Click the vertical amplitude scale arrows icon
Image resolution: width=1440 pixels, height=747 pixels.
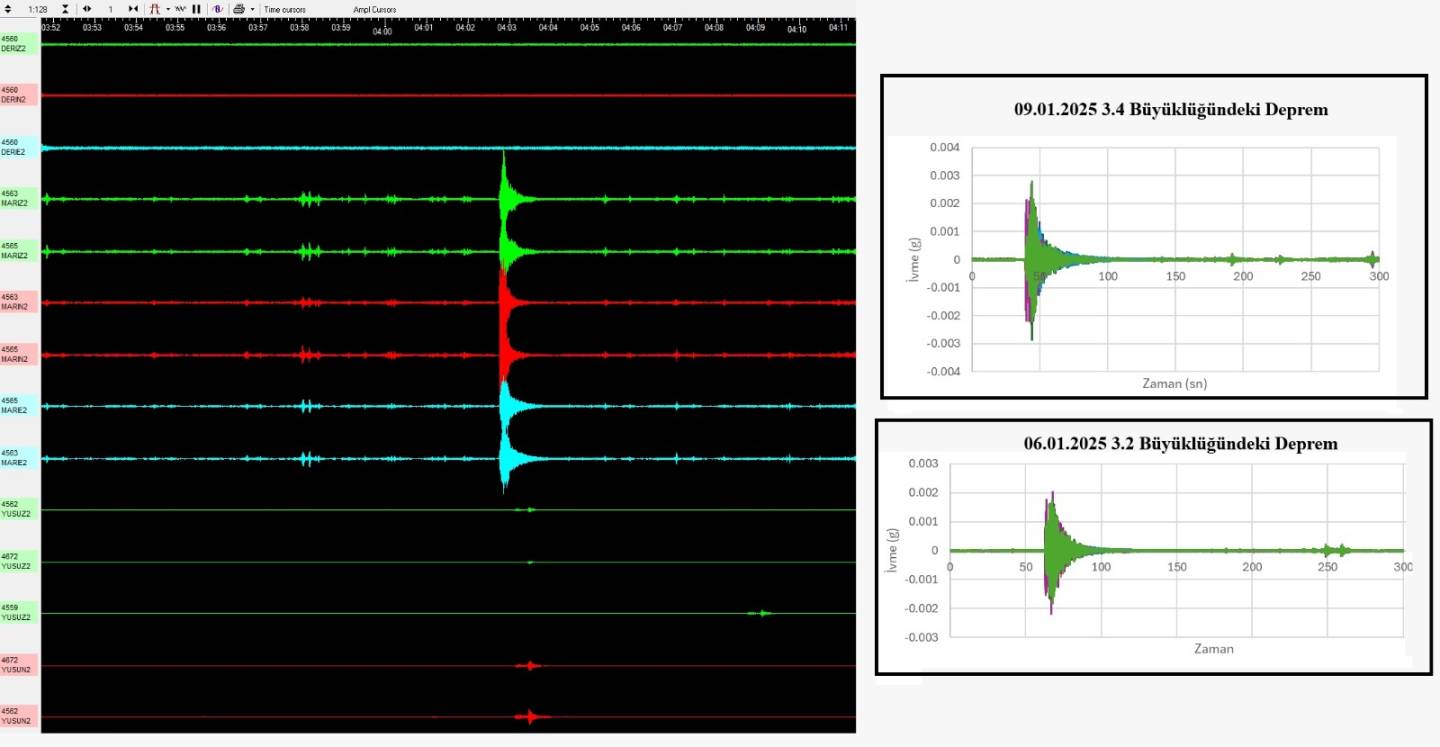point(8,9)
